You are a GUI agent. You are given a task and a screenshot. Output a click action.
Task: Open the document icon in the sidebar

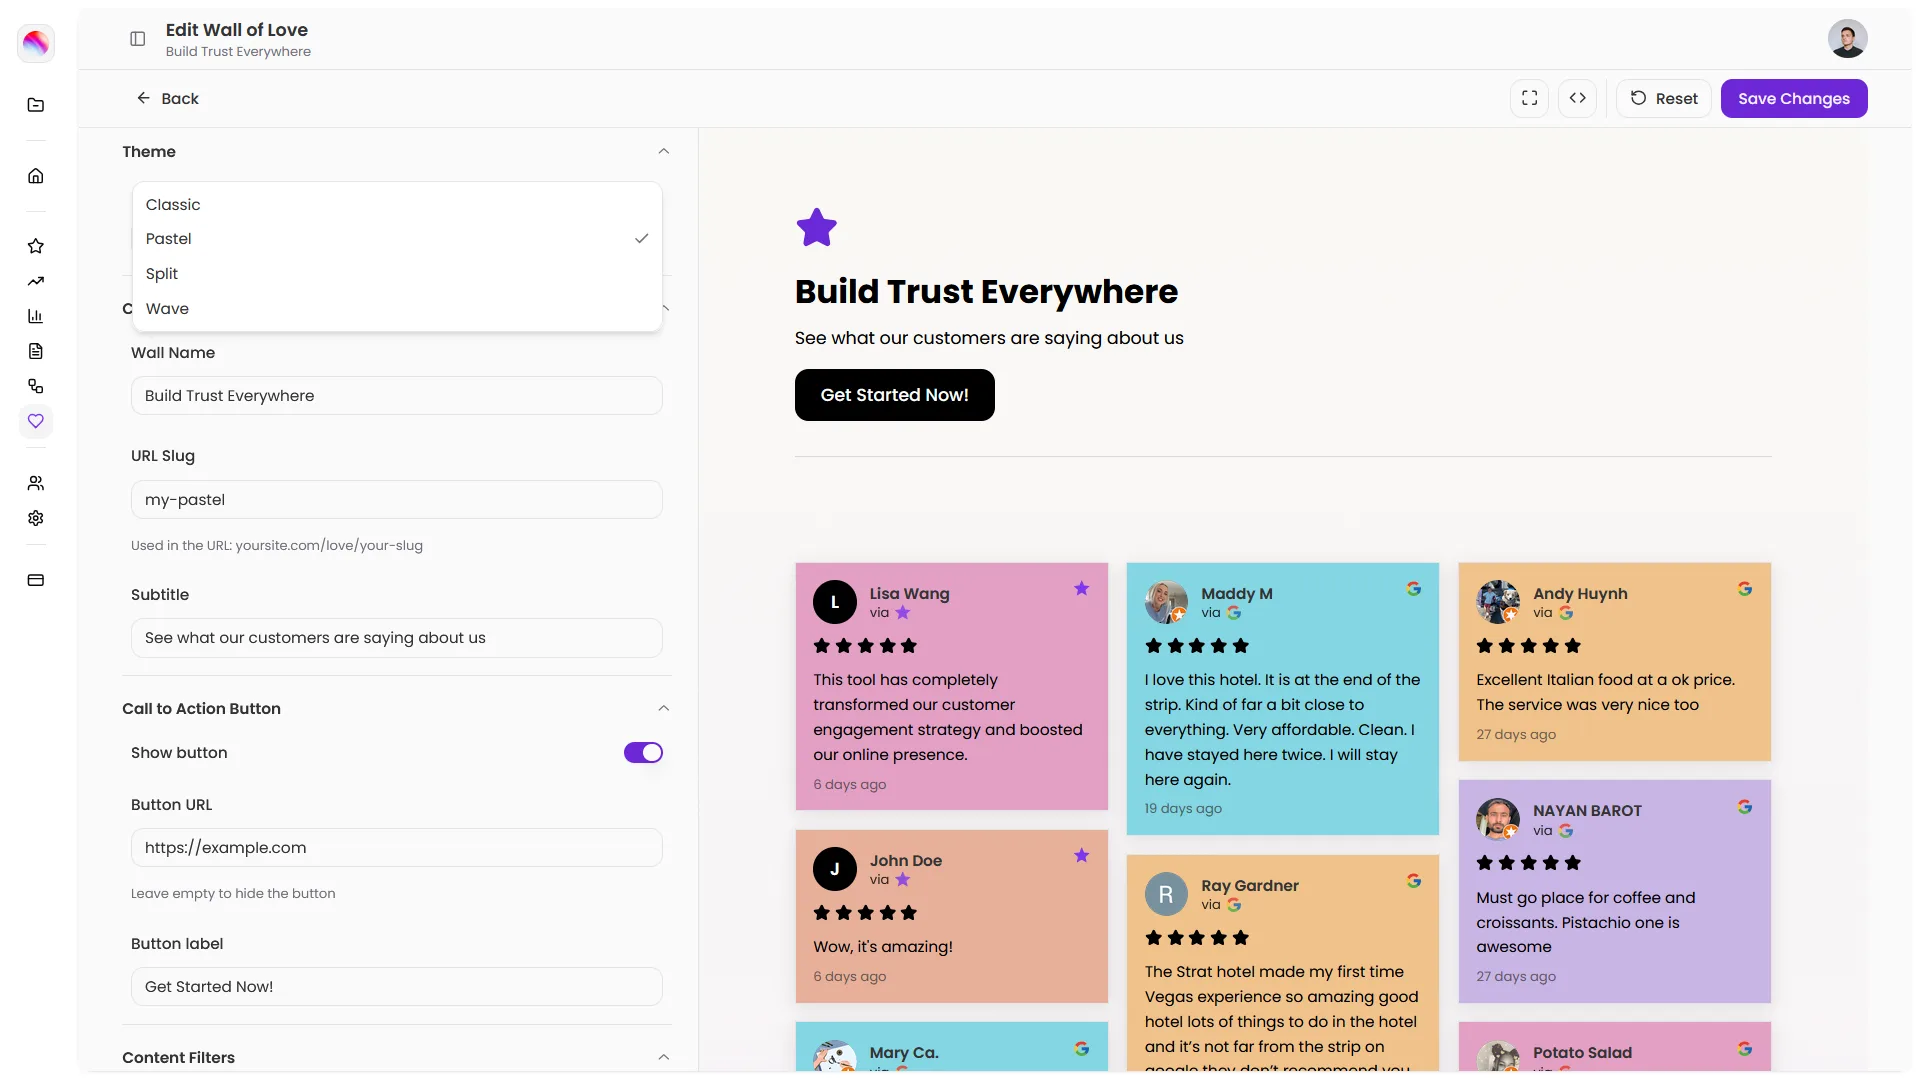point(36,351)
